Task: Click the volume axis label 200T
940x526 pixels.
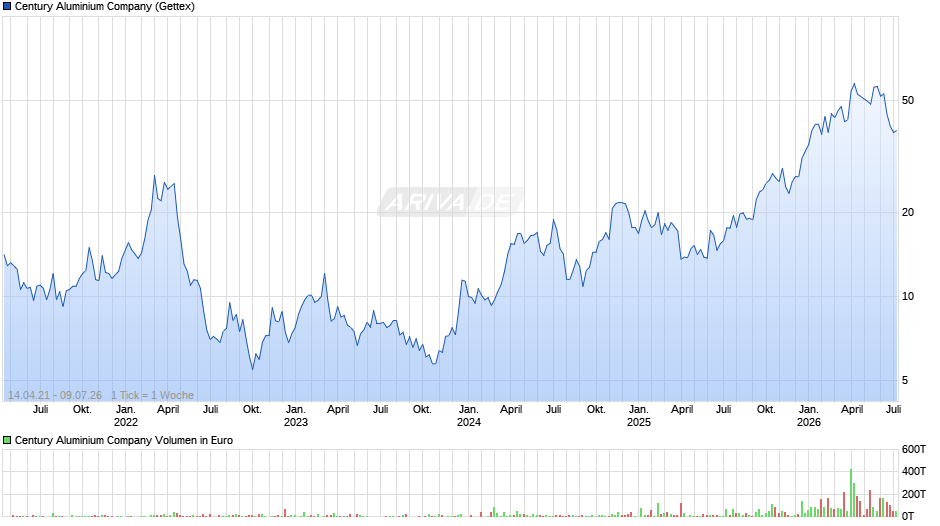Action: pyautogui.click(x=914, y=494)
